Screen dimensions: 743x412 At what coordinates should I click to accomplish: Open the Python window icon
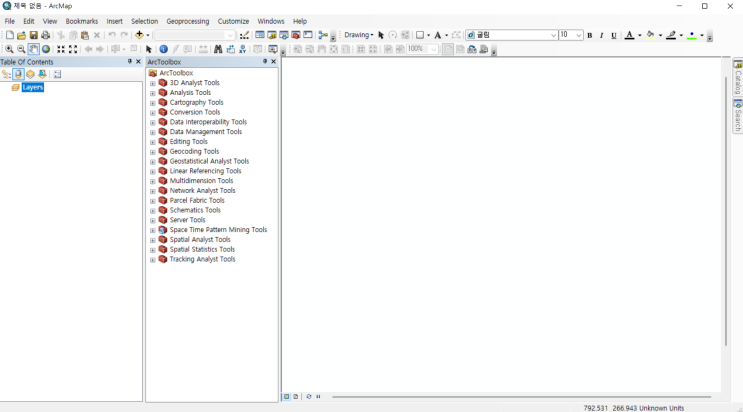pyautogui.click(x=308, y=35)
